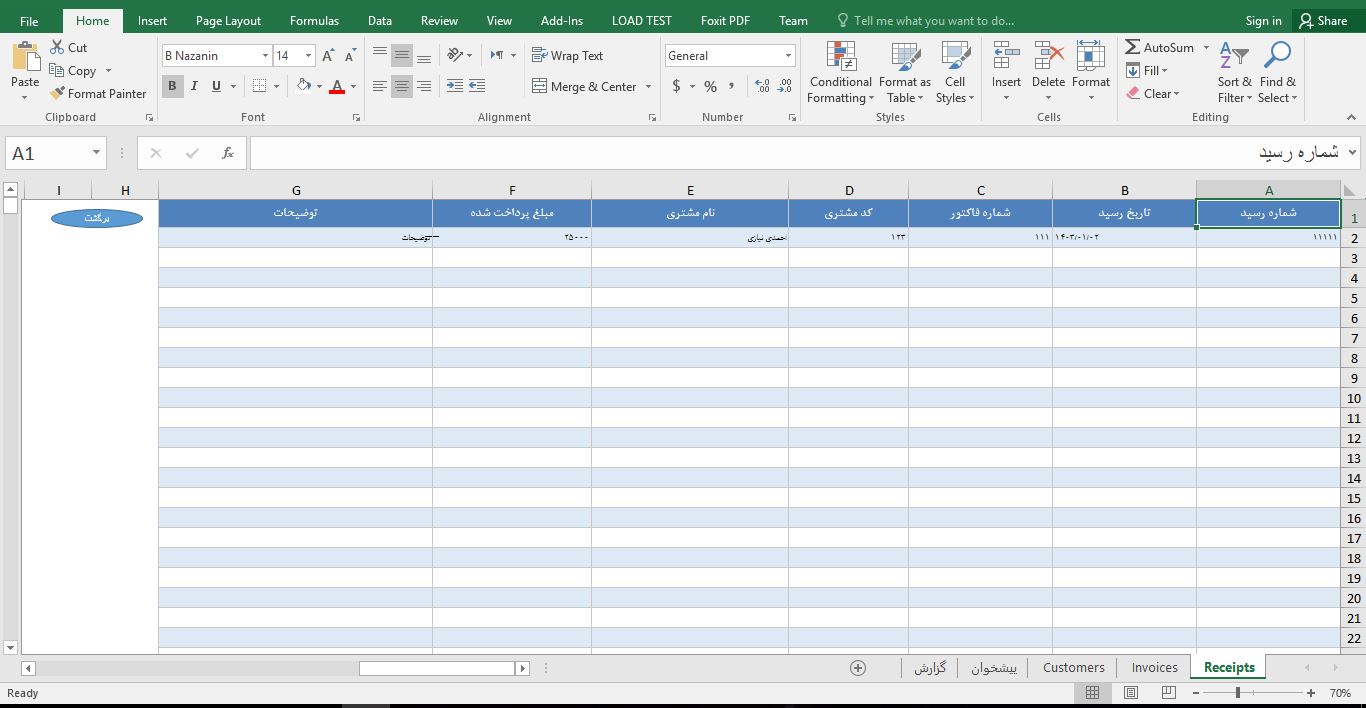Open the font size dropdown
1366x708 pixels.
tap(308, 56)
